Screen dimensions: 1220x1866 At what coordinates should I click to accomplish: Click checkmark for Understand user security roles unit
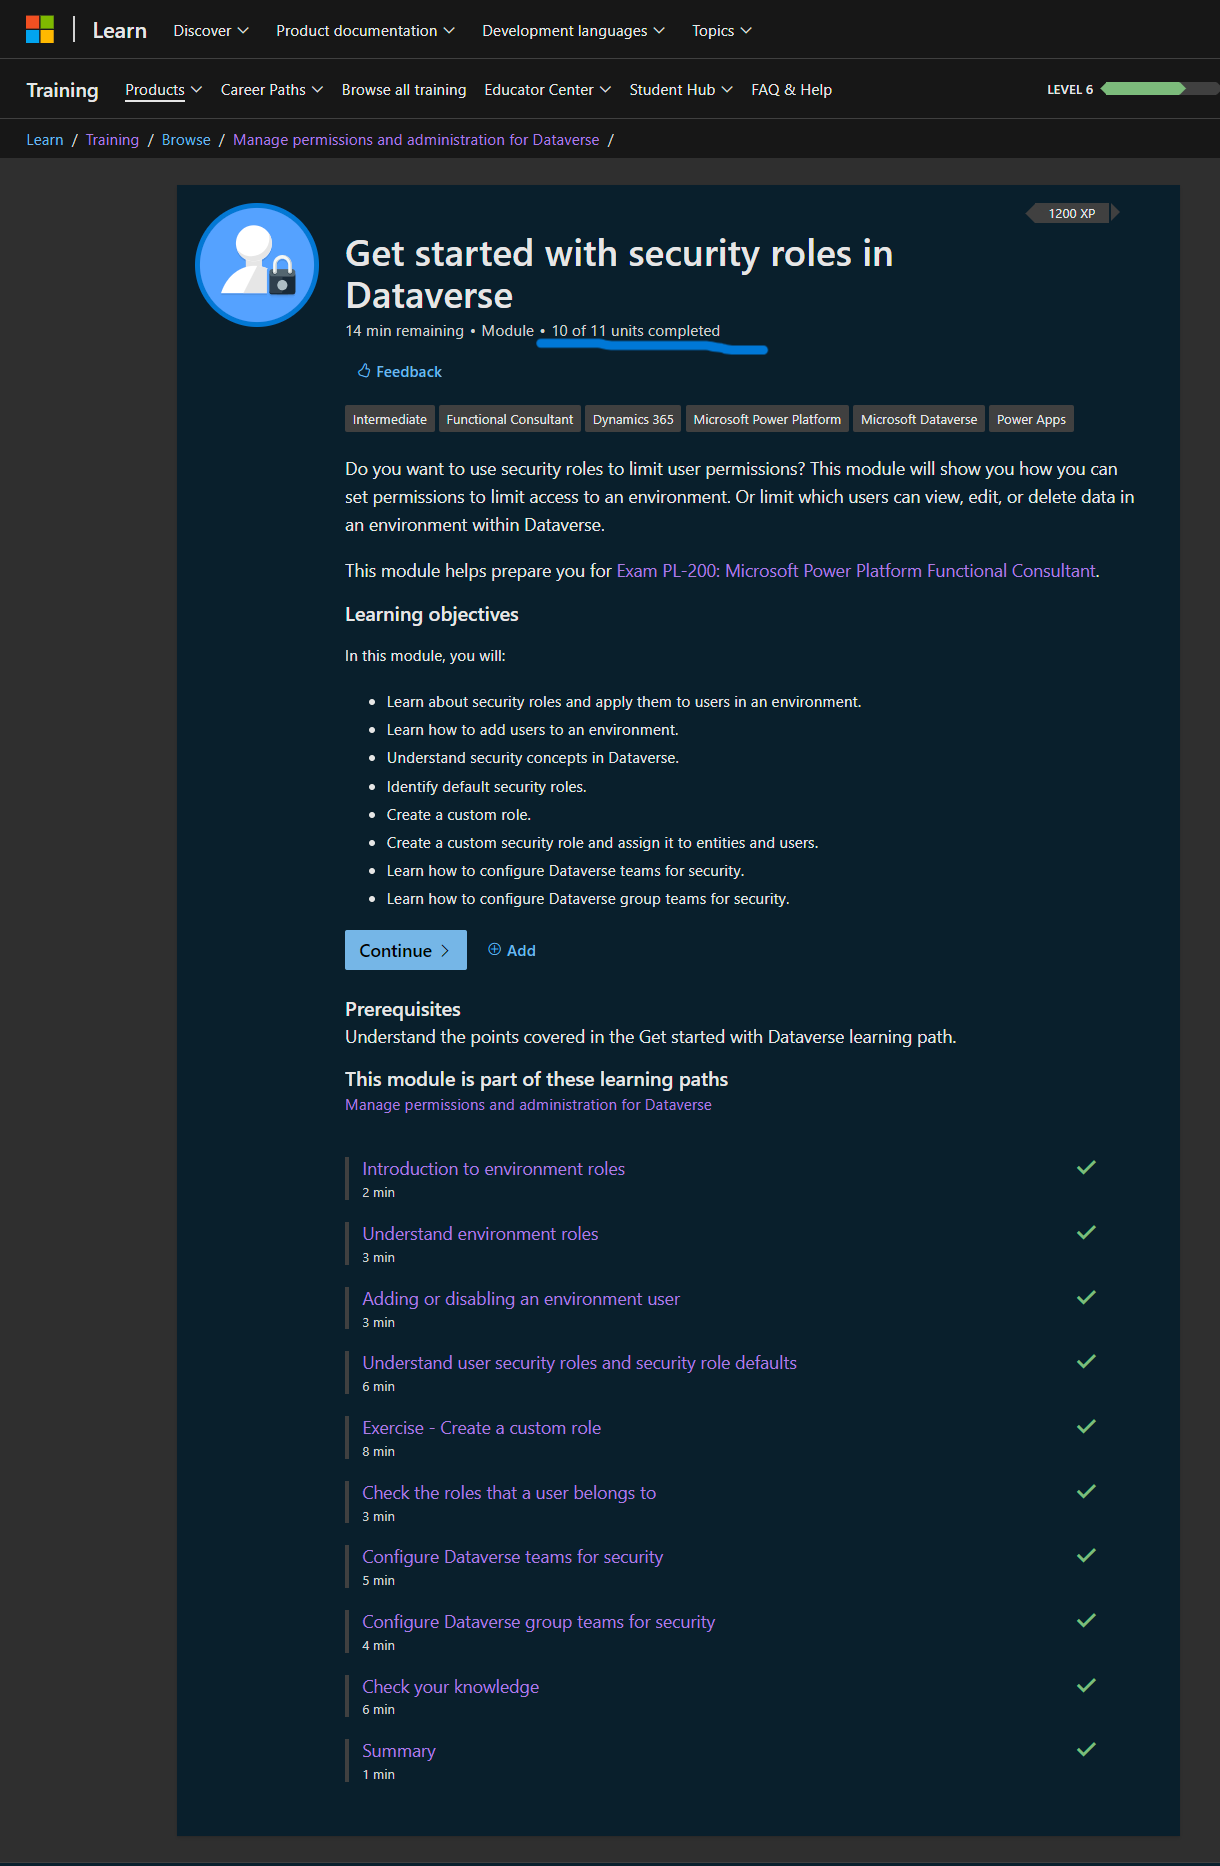(1086, 1361)
